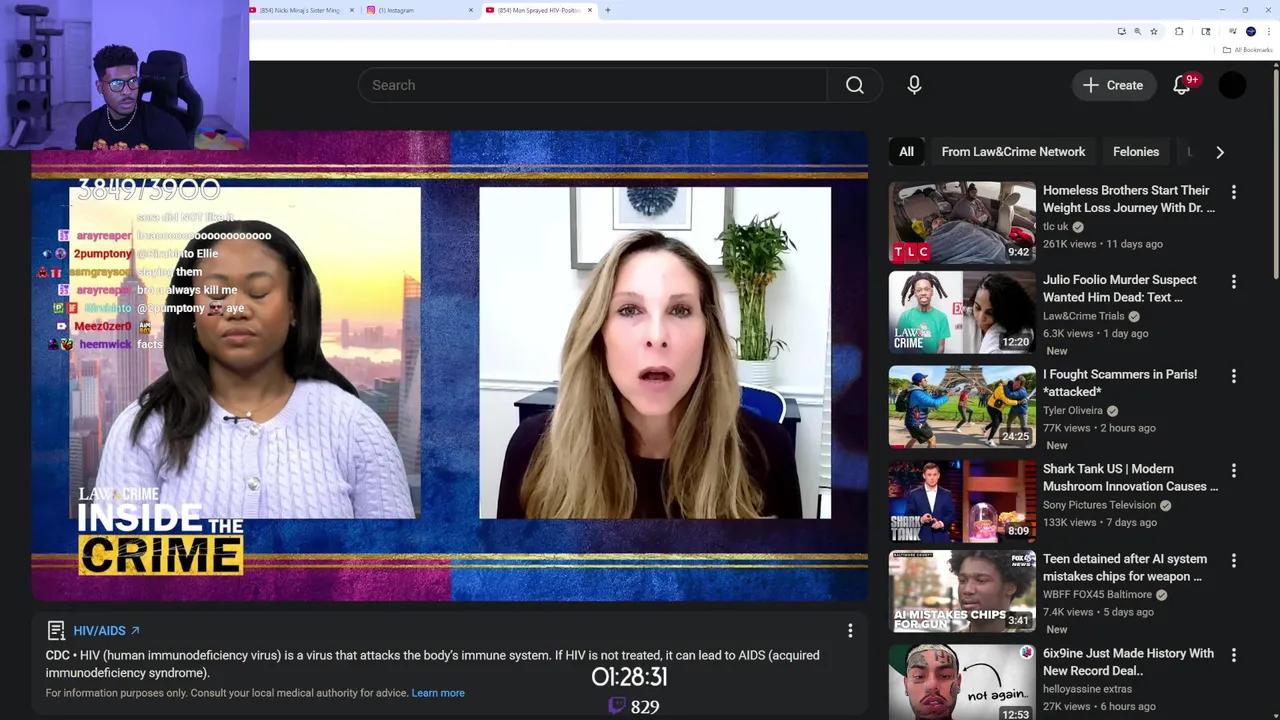Image resolution: width=1280 pixels, height=720 pixels.
Task: Click the install/cast icon in address bar
Action: point(1121,31)
